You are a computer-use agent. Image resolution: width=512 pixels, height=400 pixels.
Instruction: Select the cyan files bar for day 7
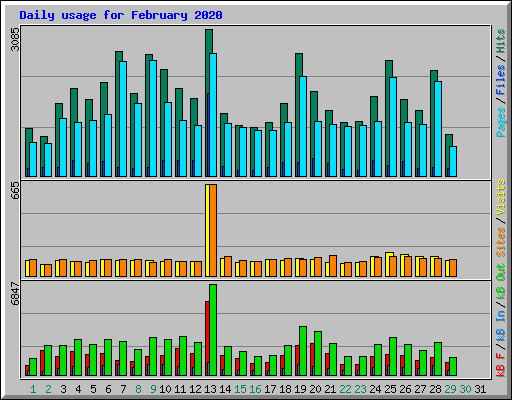coord(123,119)
